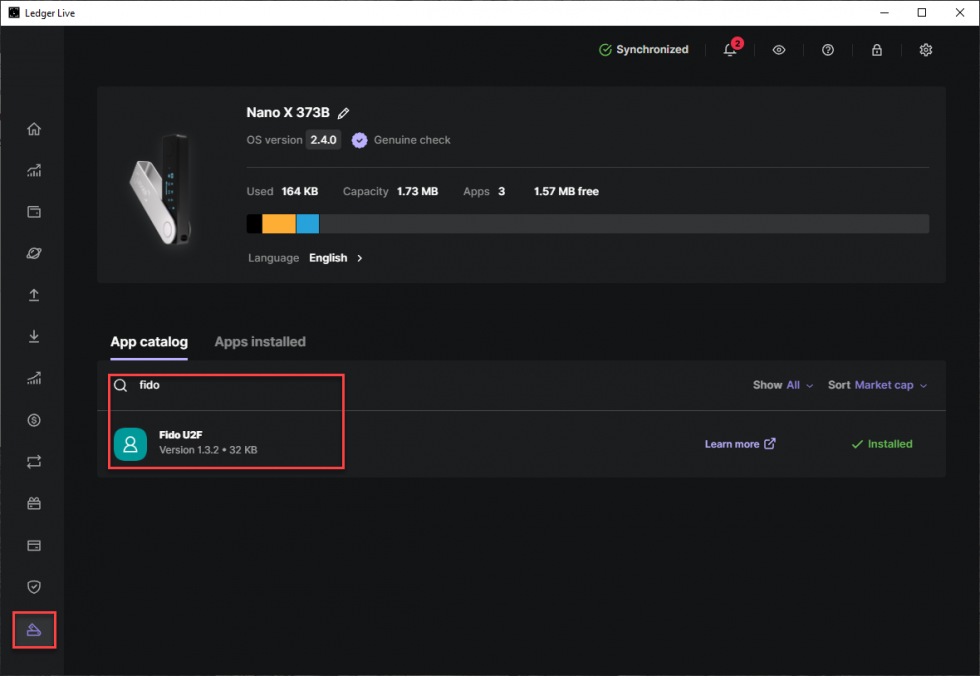The width and height of the screenshot is (980, 676).
Task: Open the Swap arrows icon in sidebar
Action: (34, 462)
